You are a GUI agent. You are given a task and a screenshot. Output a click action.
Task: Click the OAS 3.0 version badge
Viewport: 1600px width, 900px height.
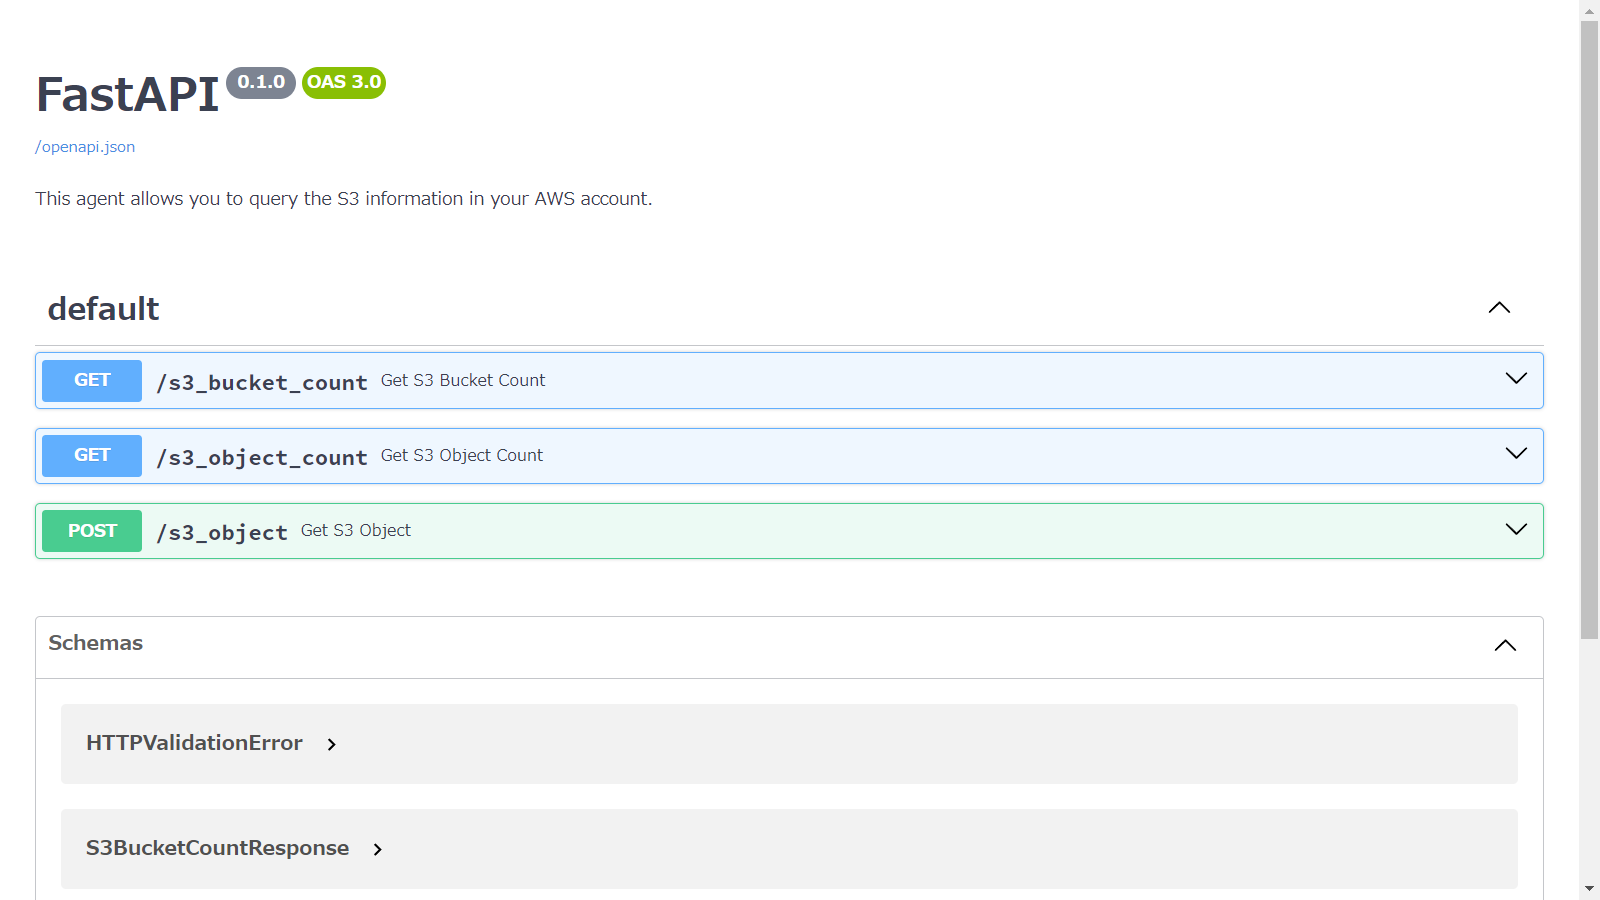pyautogui.click(x=344, y=83)
